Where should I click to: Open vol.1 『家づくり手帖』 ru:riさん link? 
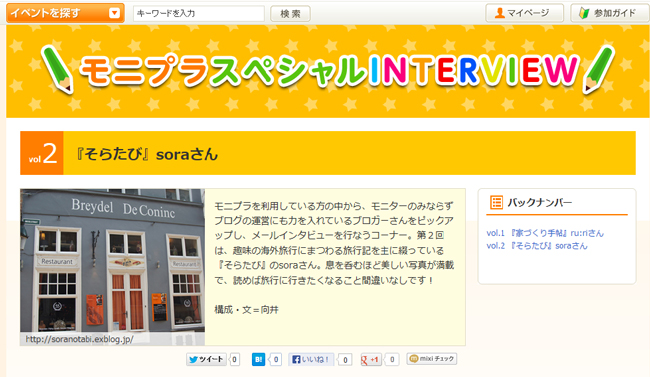(x=545, y=233)
